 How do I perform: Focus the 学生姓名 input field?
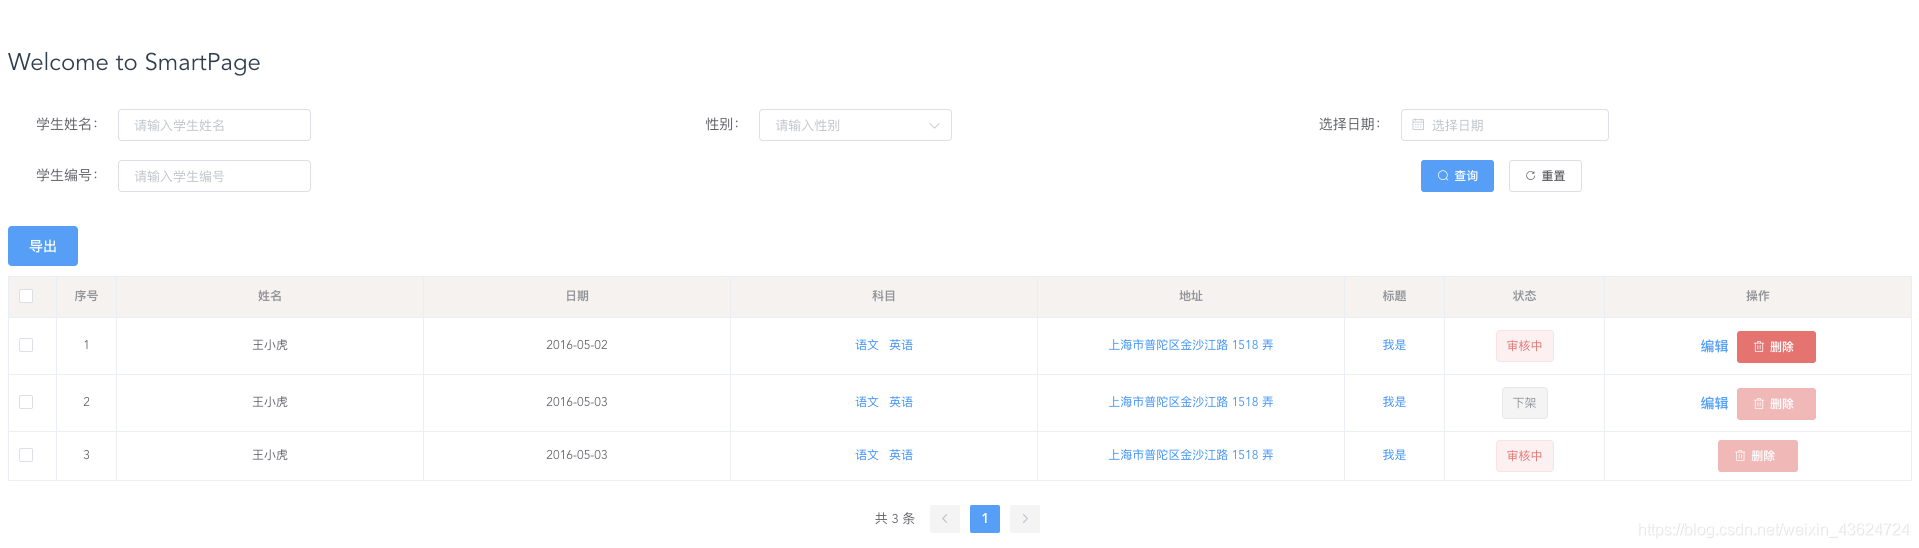click(214, 125)
